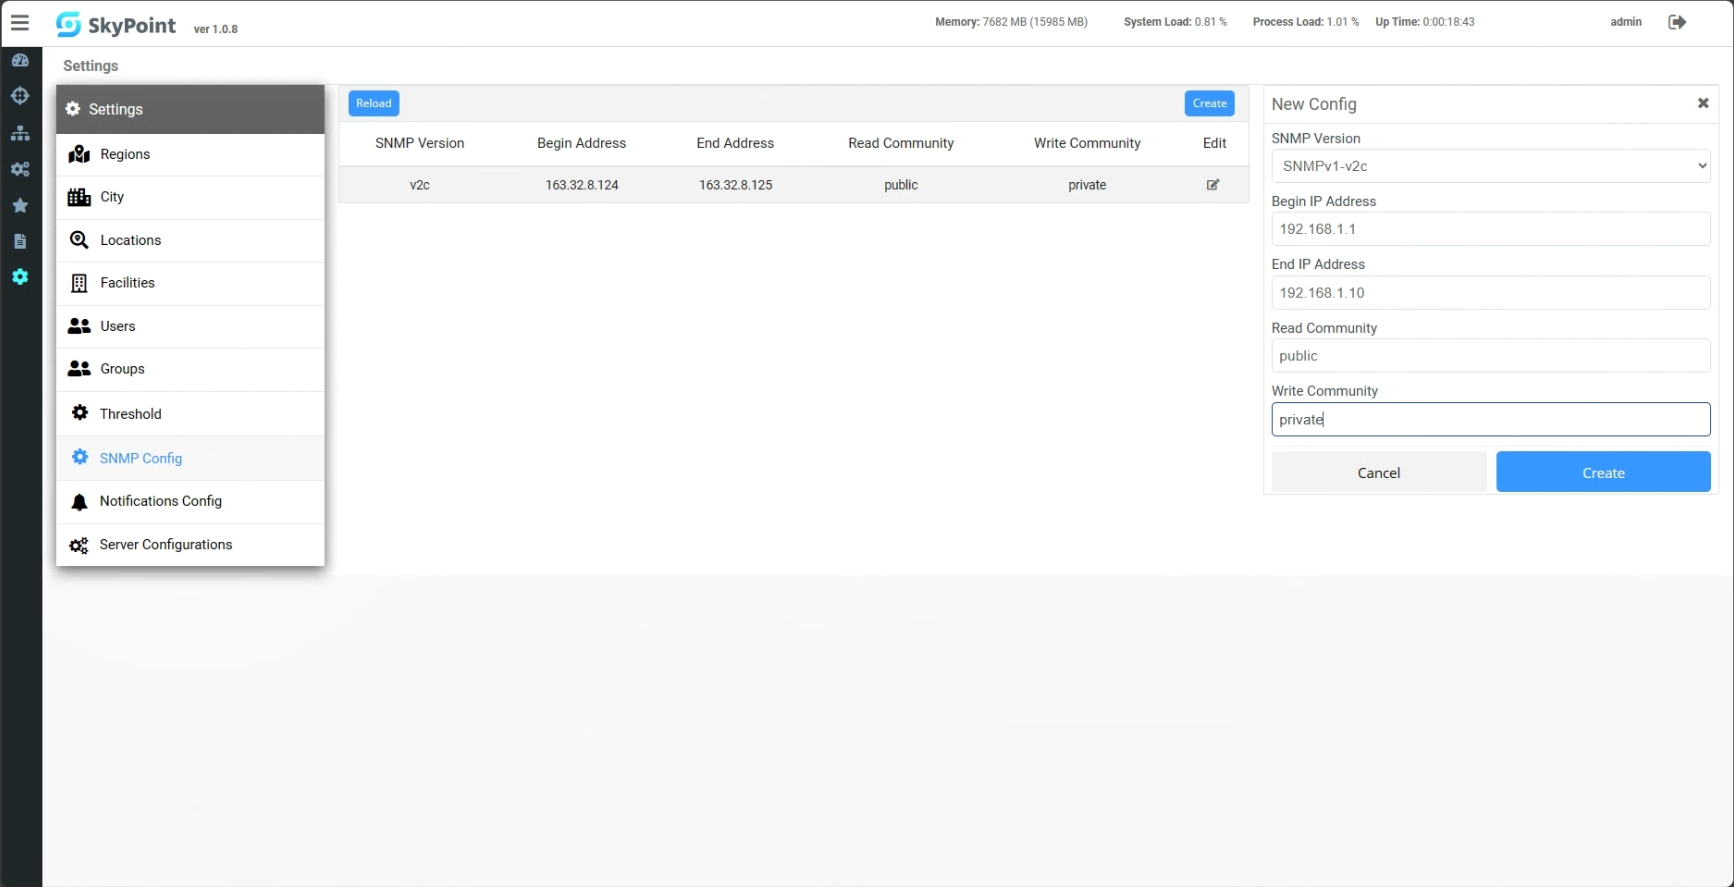Click the End IP Address field
Image resolution: width=1734 pixels, height=887 pixels.
[1490, 293]
